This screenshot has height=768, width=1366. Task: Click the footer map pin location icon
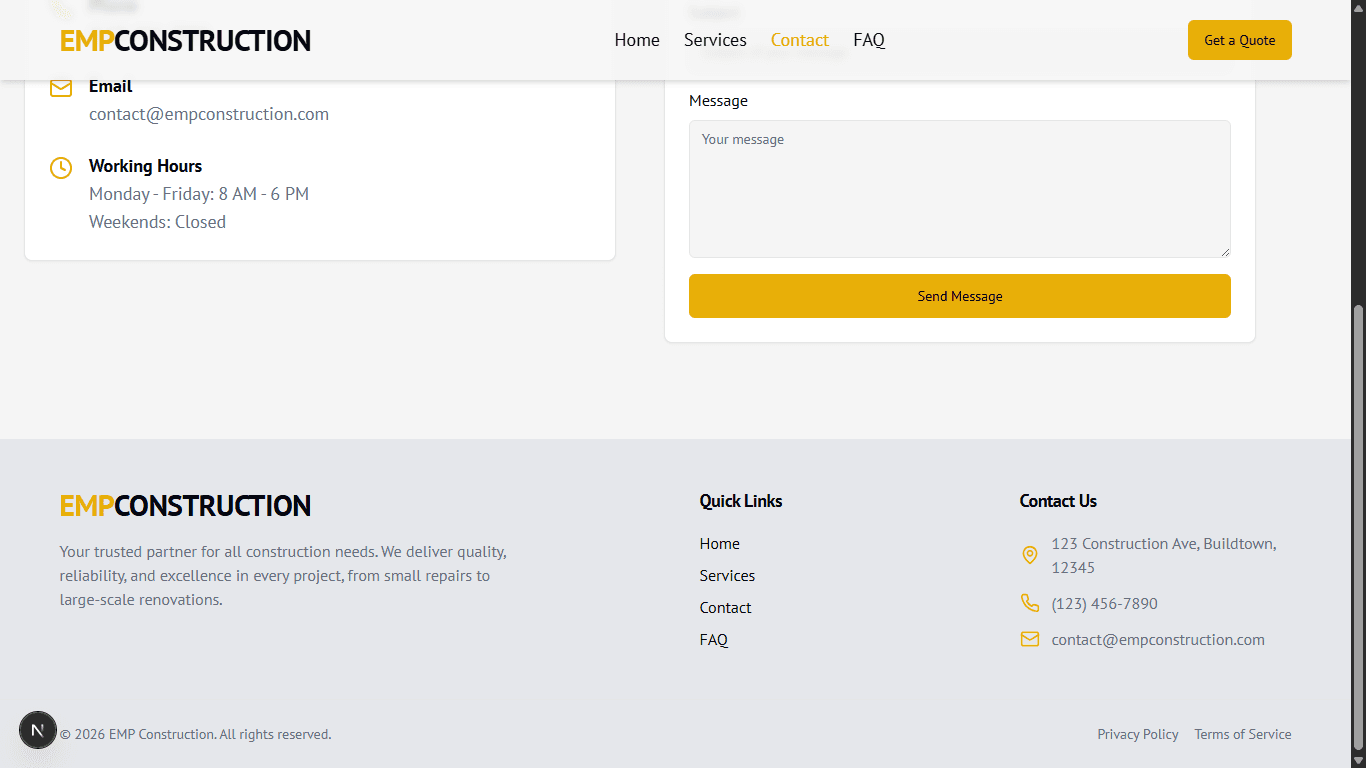(x=1029, y=555)
